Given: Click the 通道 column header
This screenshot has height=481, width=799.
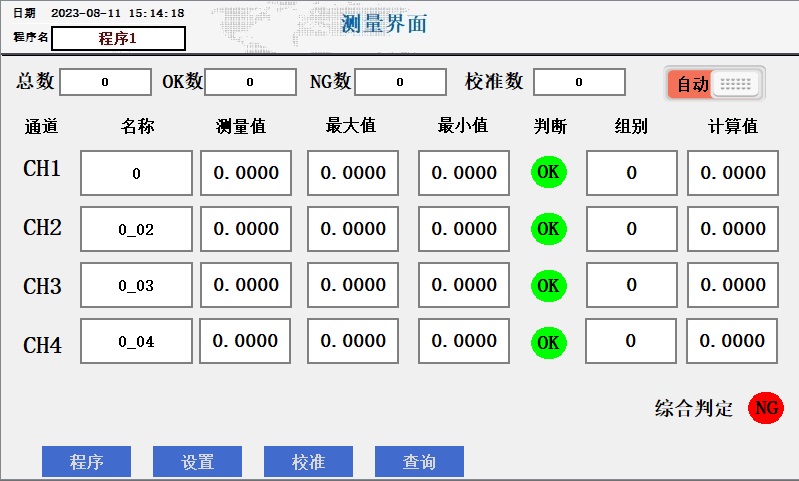Looking at the screenshot, I should click(x=41, y=126).
